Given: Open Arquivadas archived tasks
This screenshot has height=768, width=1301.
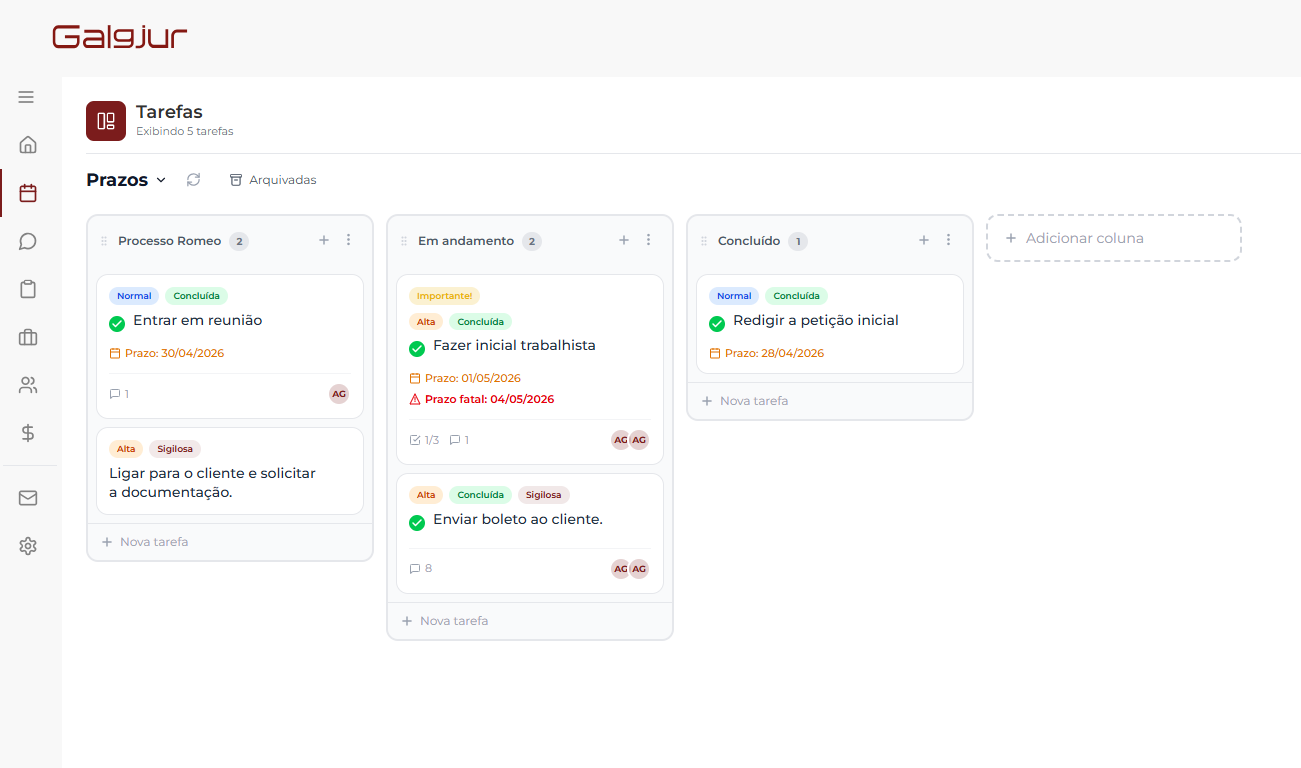Looking at the screenshot, I should pyautogui.click(x=273, y=180).
